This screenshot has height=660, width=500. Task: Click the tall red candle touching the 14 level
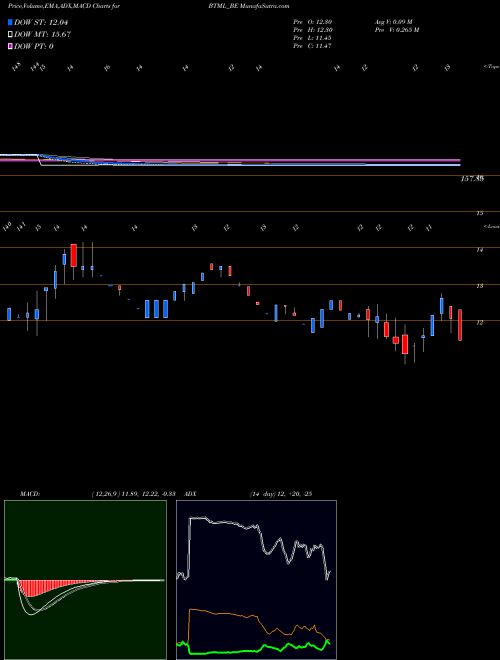(74, 255)
